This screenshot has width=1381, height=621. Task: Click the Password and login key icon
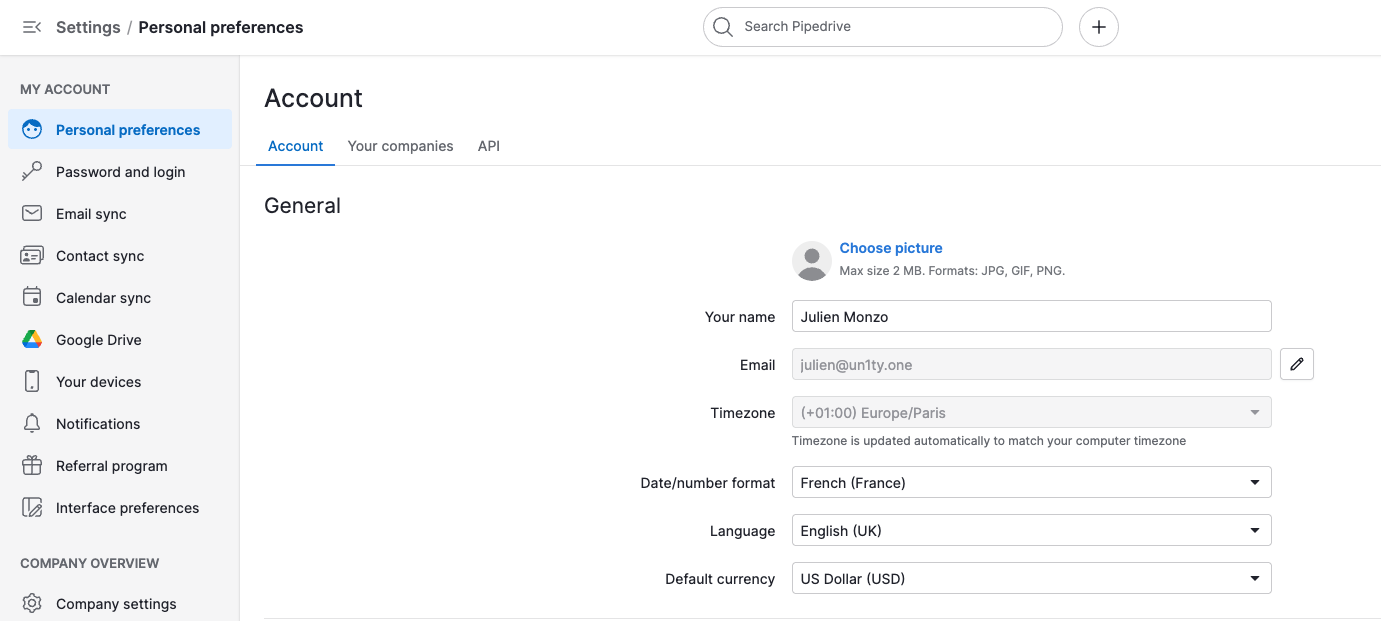pos(32,172)
